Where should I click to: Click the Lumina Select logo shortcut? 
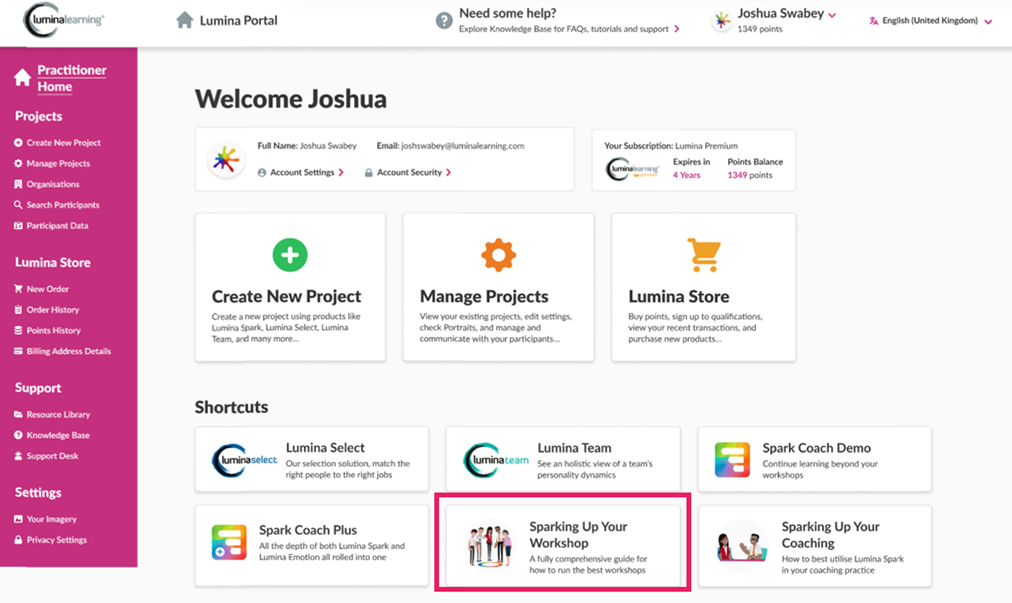[x=244, y=460]
